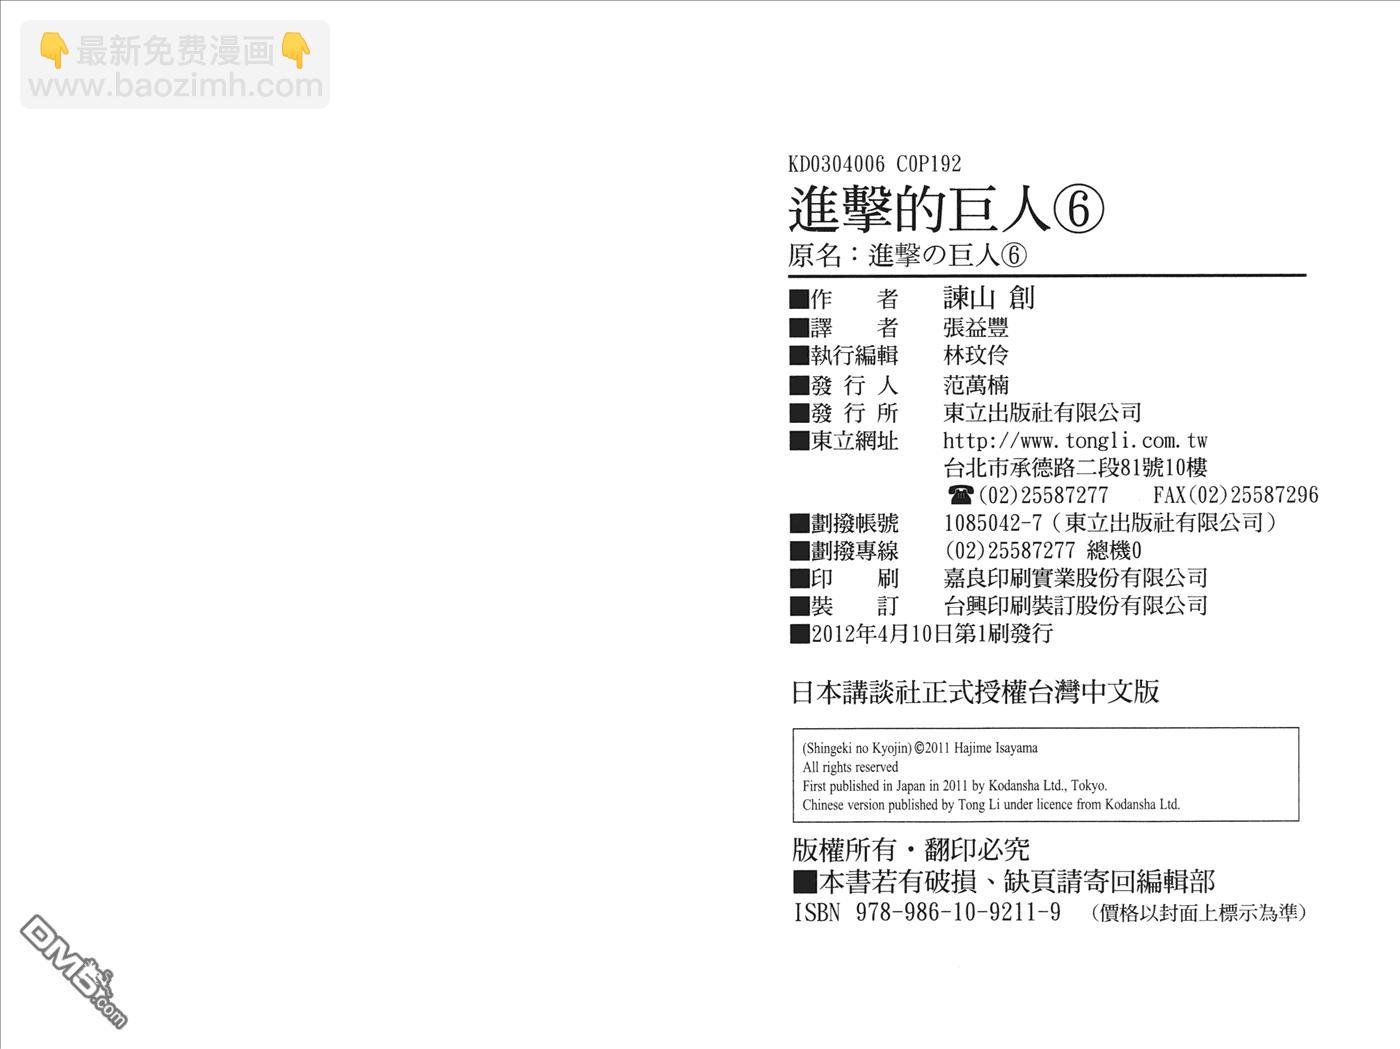Click the ■ marker before 作者
The width and height of the screenshot is (1400, 1049).
coord(798,298)
